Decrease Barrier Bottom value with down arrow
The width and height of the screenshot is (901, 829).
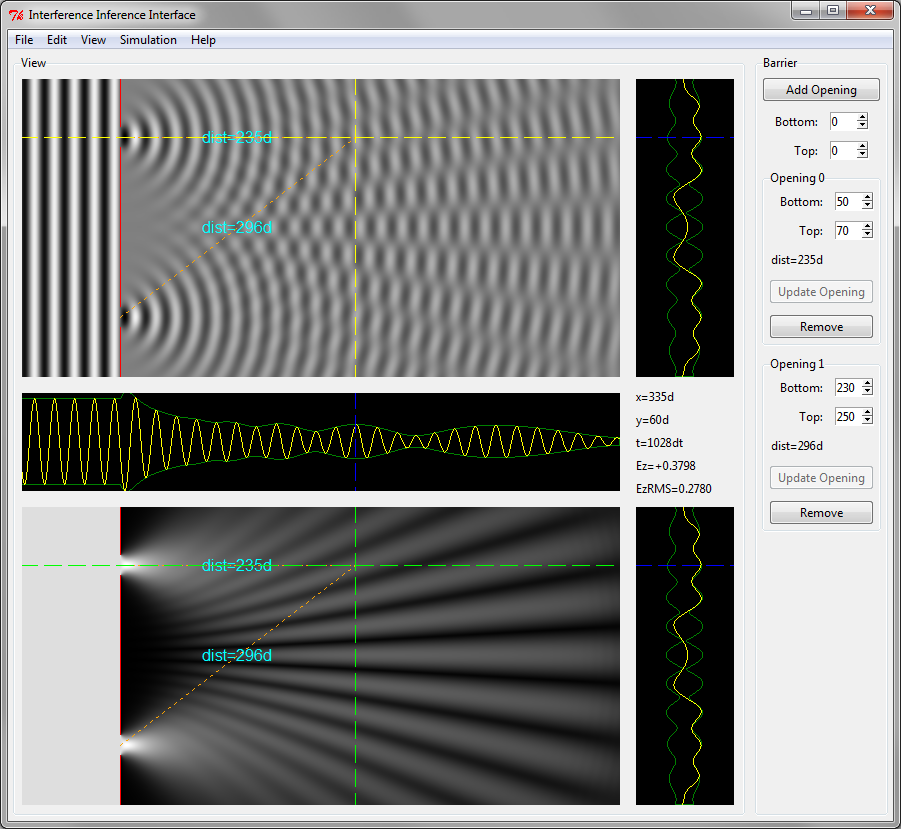point(863,126)
